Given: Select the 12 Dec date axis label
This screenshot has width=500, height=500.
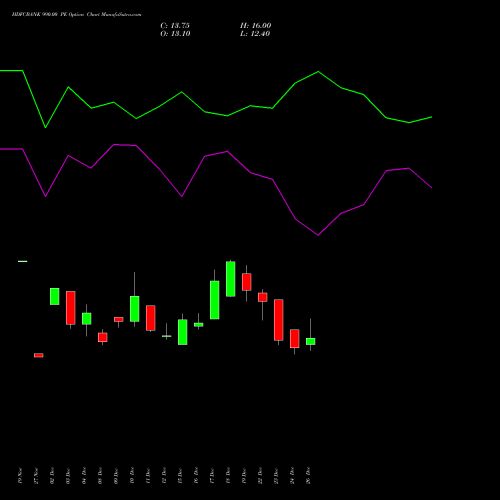Looking at the screenshot, I should click(x=164, y=476).
